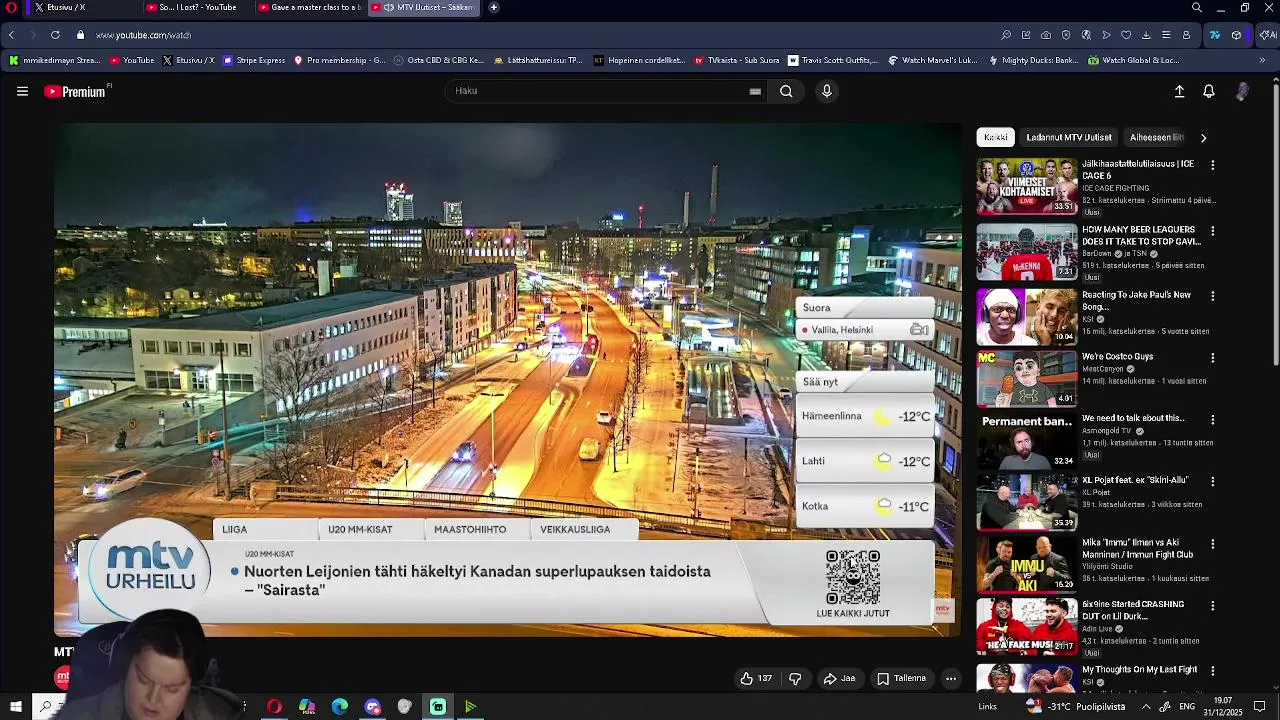Open the Stripe Express bookmark
This screenshot has width=1280, height=720.
coord(254,60)
